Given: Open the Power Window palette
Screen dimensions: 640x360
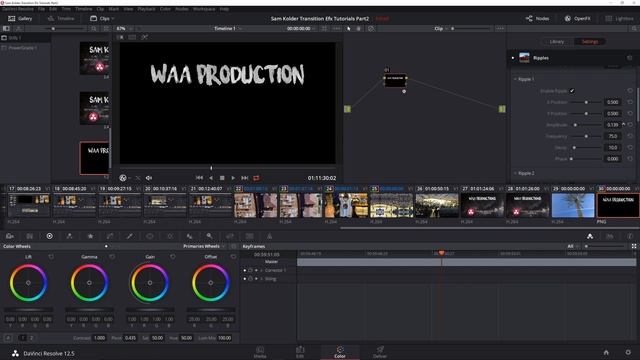Looking at the screenshot, I should pyautogui.click(x=150, y=236).
